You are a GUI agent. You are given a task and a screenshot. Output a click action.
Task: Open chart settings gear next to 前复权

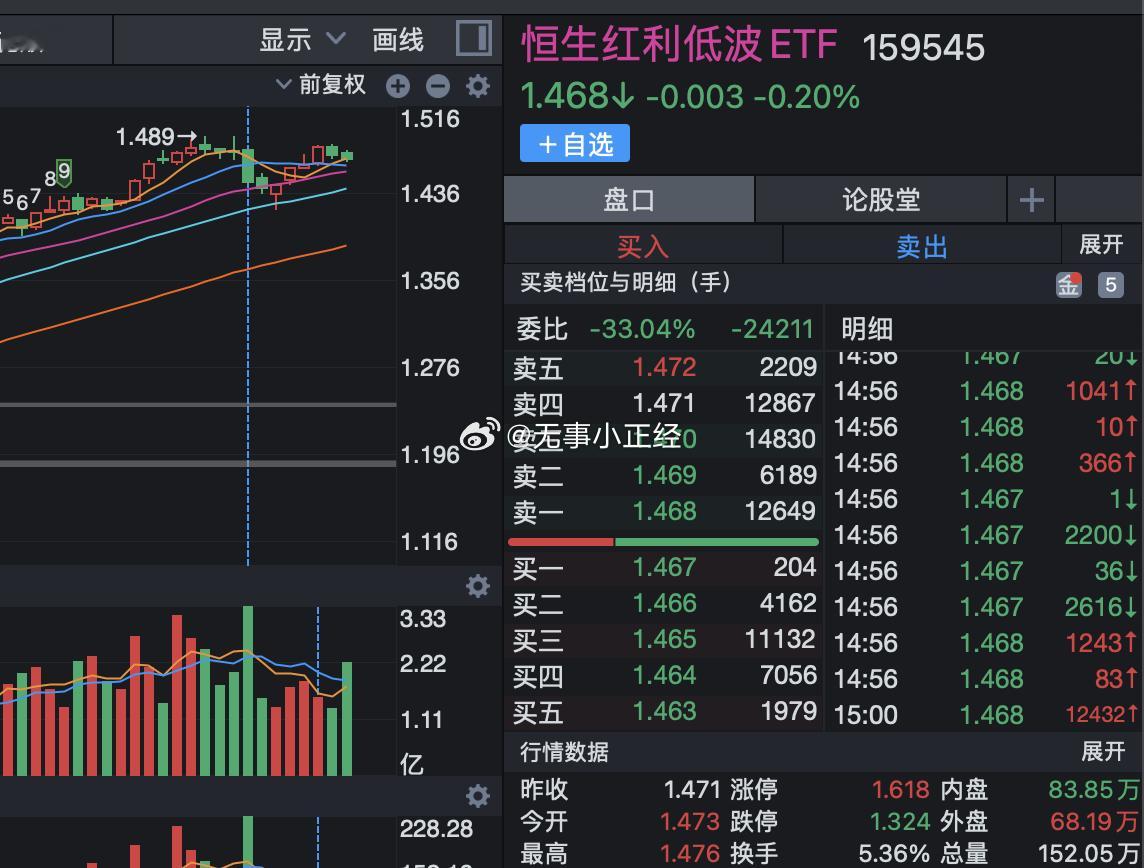coord(478,86)
